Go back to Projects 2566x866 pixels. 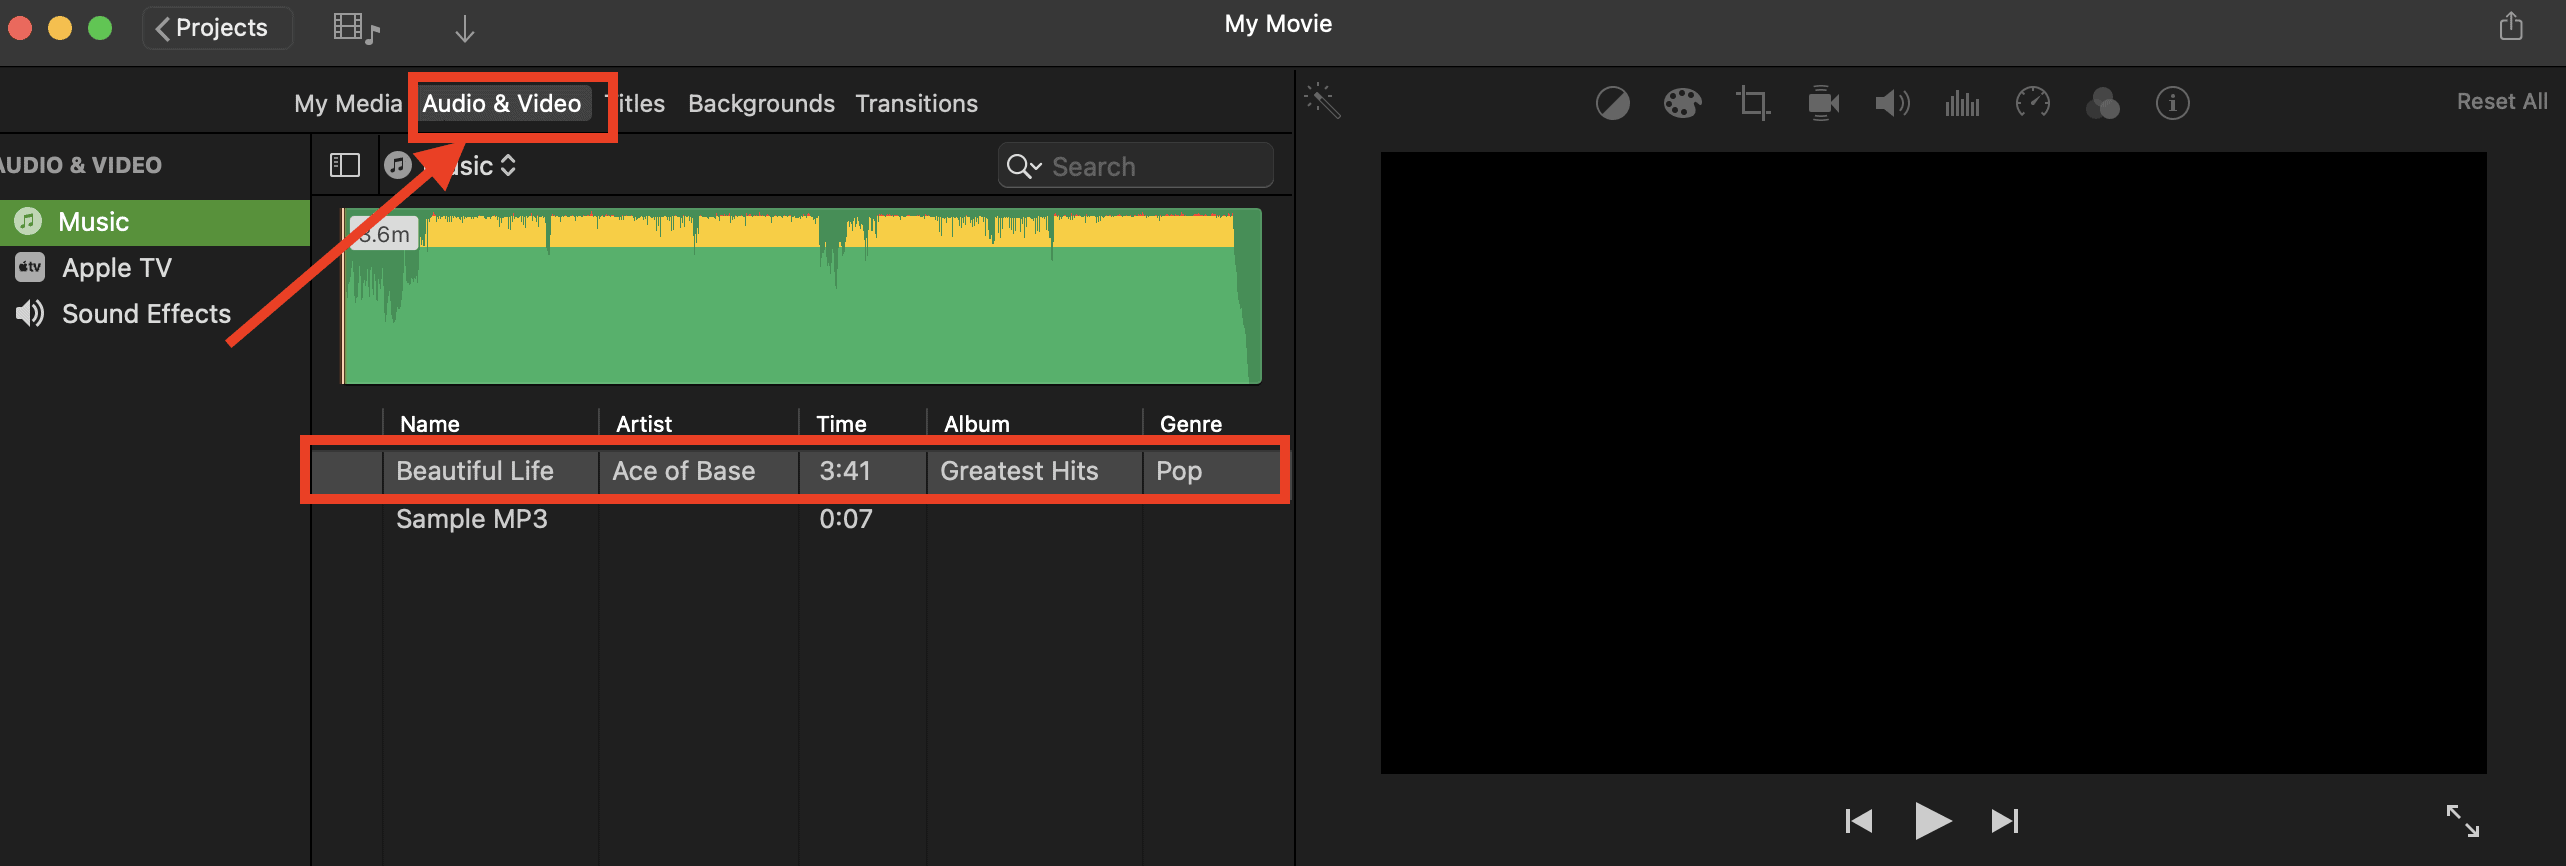[213, 28]
